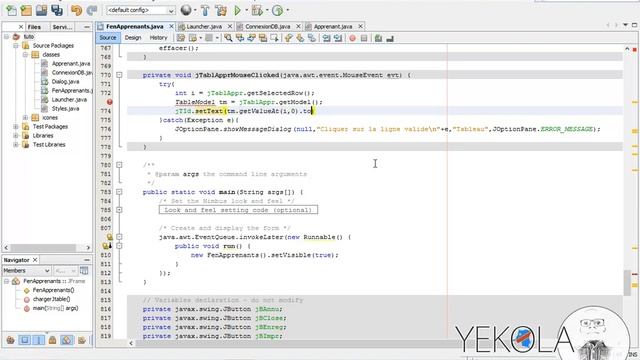The height and width of the screenshot is (360, 640).
Task: Expand the Test Packages node
Action: [16, 127]
